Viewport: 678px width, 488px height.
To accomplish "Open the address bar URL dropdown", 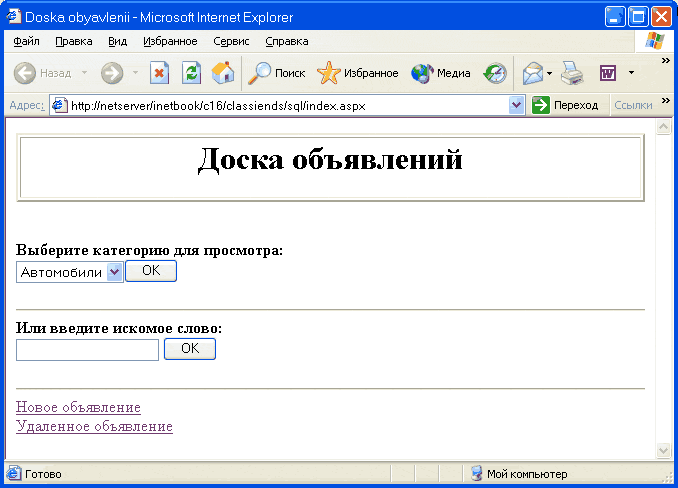I will pos(516,105).
